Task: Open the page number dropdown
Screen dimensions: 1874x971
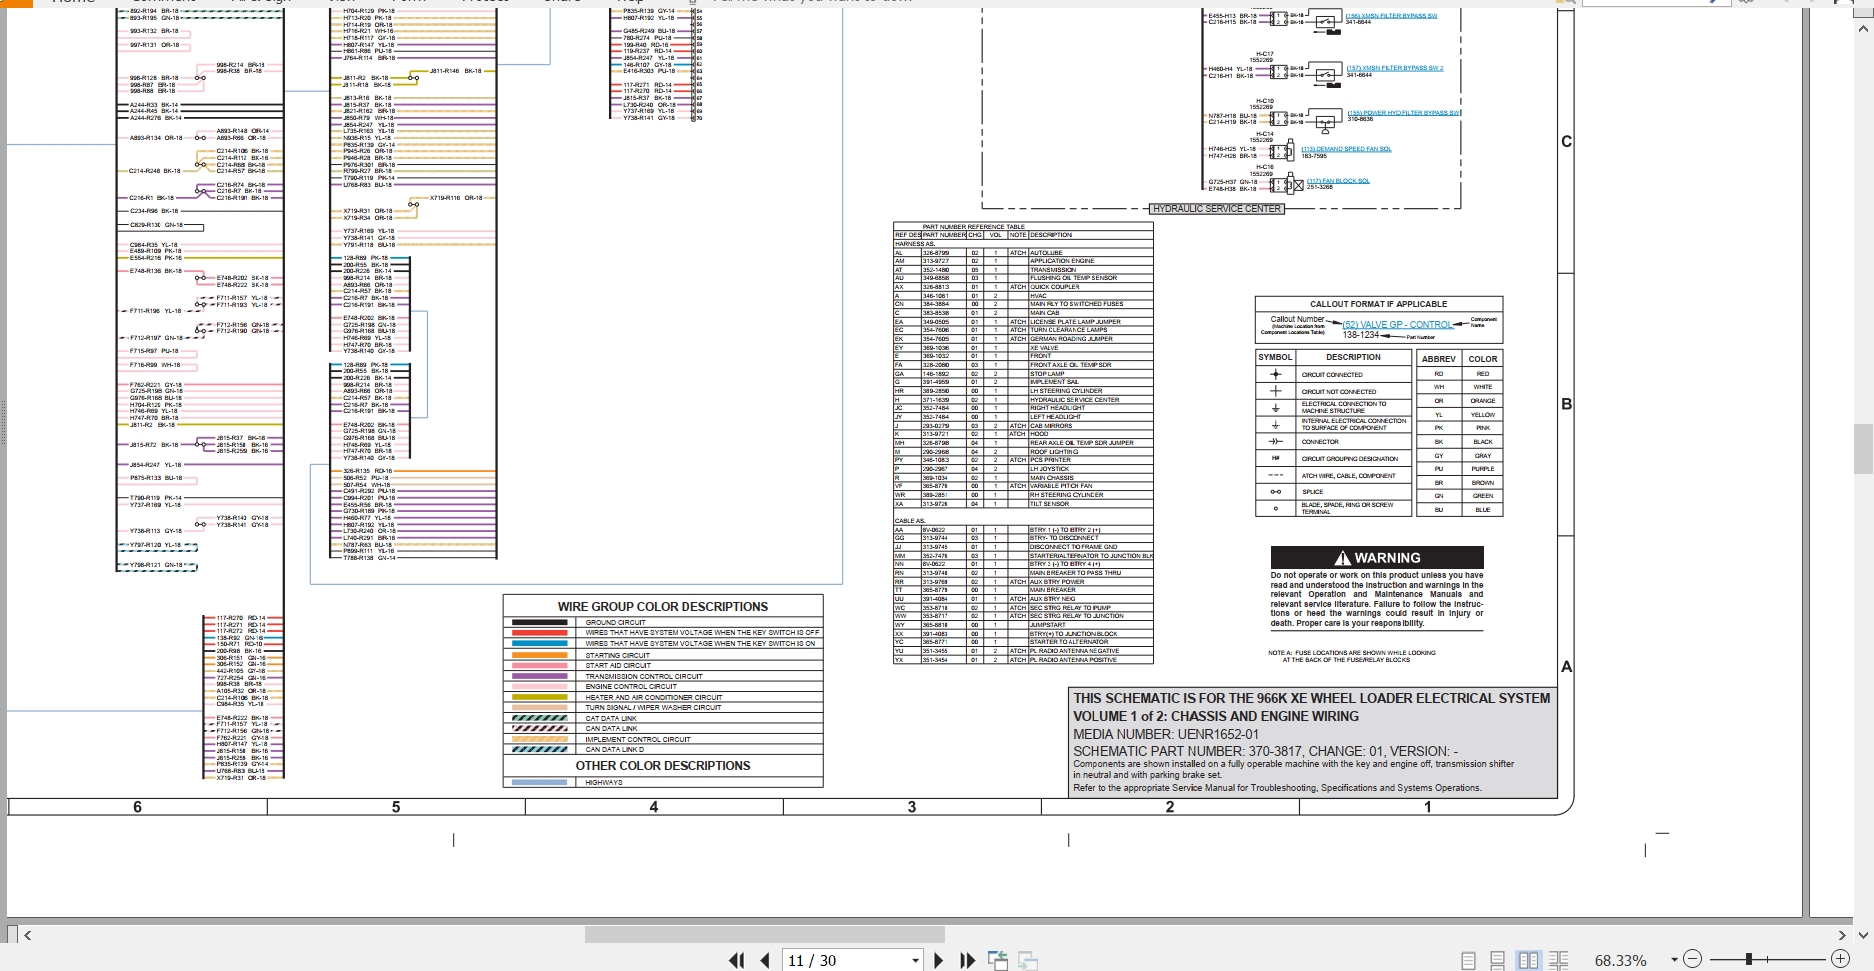Action: point(915,961)
